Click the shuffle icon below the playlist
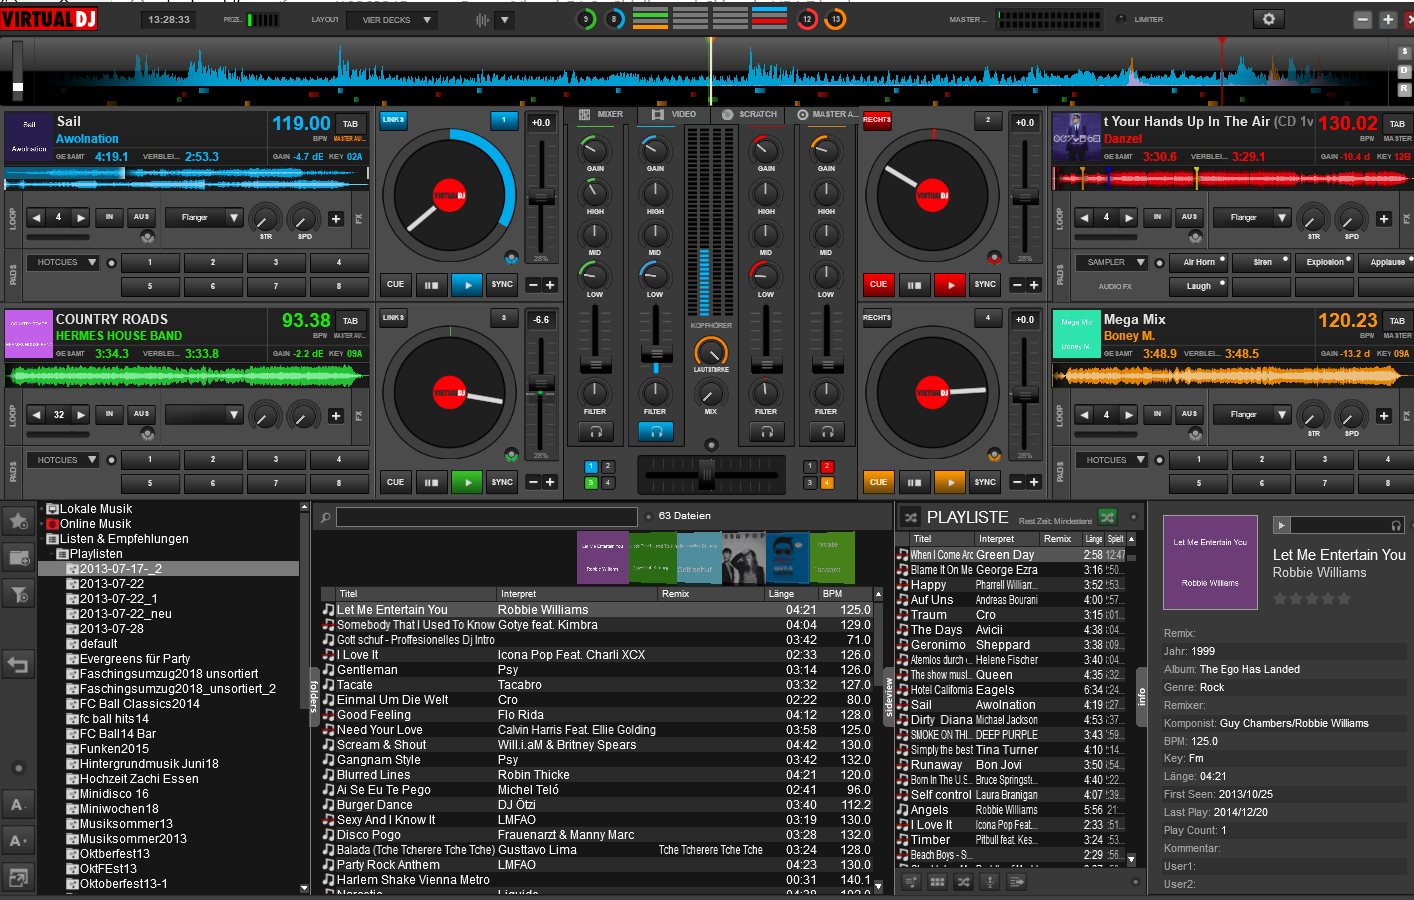 (x=963, y=882)
